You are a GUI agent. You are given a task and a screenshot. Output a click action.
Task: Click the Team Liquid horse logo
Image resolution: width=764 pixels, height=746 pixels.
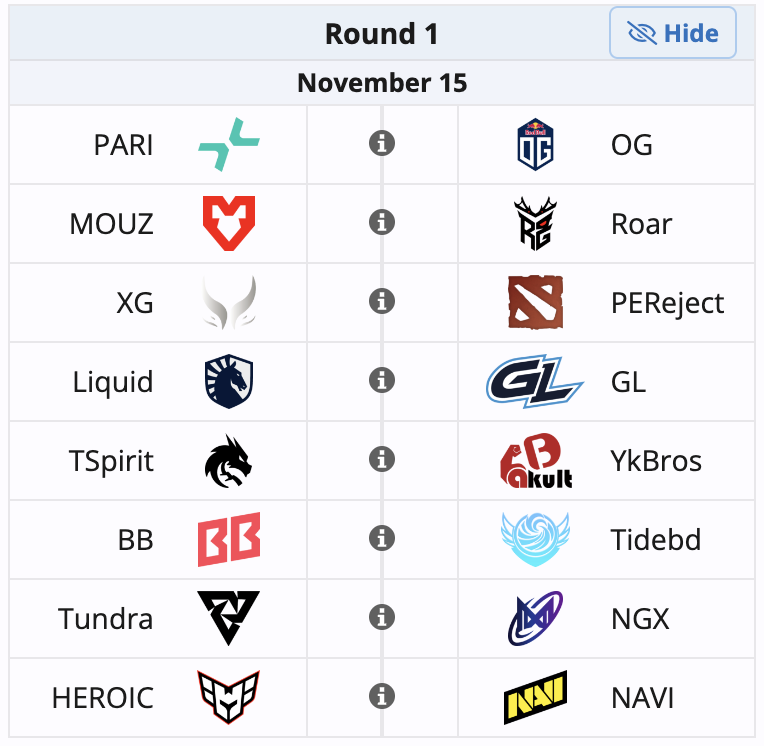(228, 381)
